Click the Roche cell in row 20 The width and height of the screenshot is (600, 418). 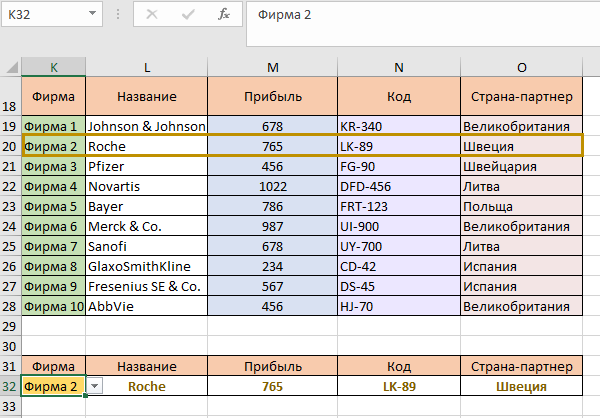[147, 146]
